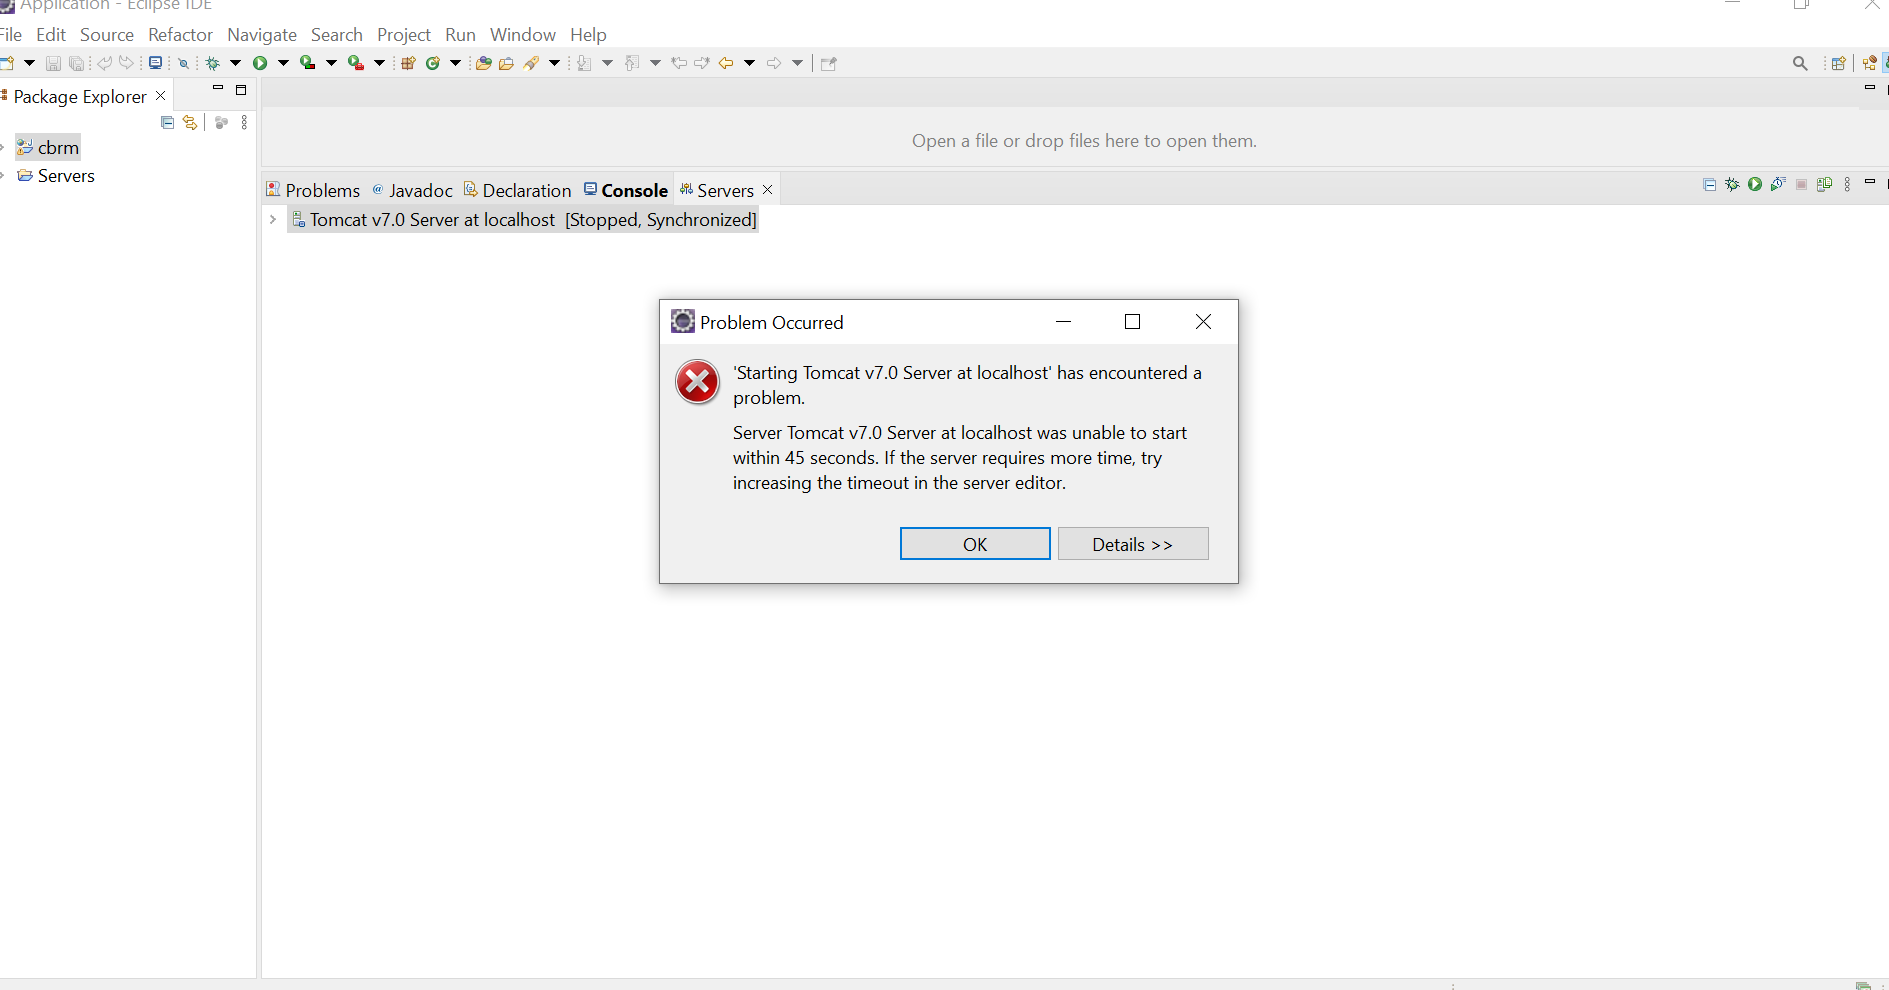
Task: Click Details >> in the Problem Occurred dialog
Action: [1133, 544]
